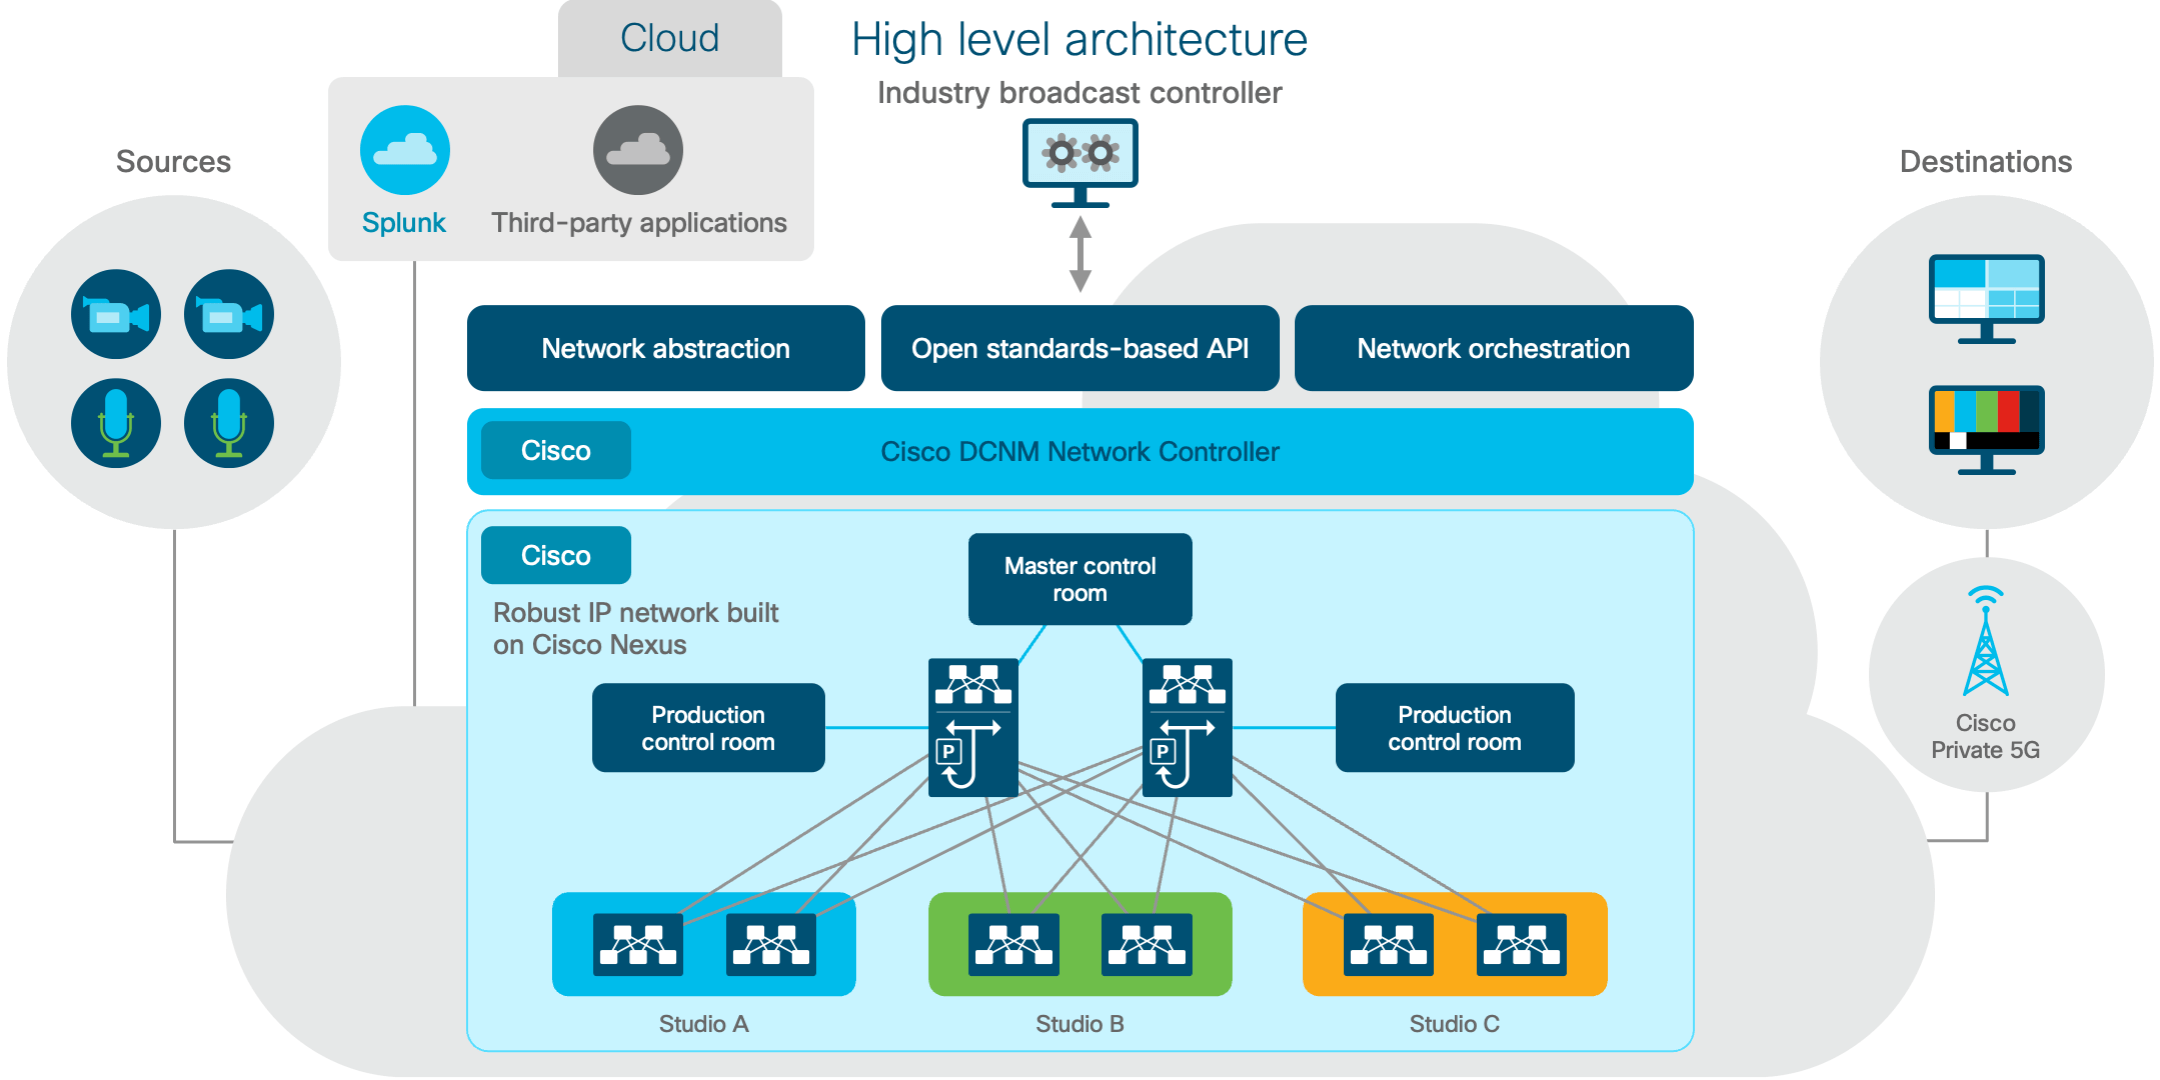Click Studio B's right leaf switch icon
This screenshot has height=1080, width=2160.
pyautogui.click(x=1147, y=944)
